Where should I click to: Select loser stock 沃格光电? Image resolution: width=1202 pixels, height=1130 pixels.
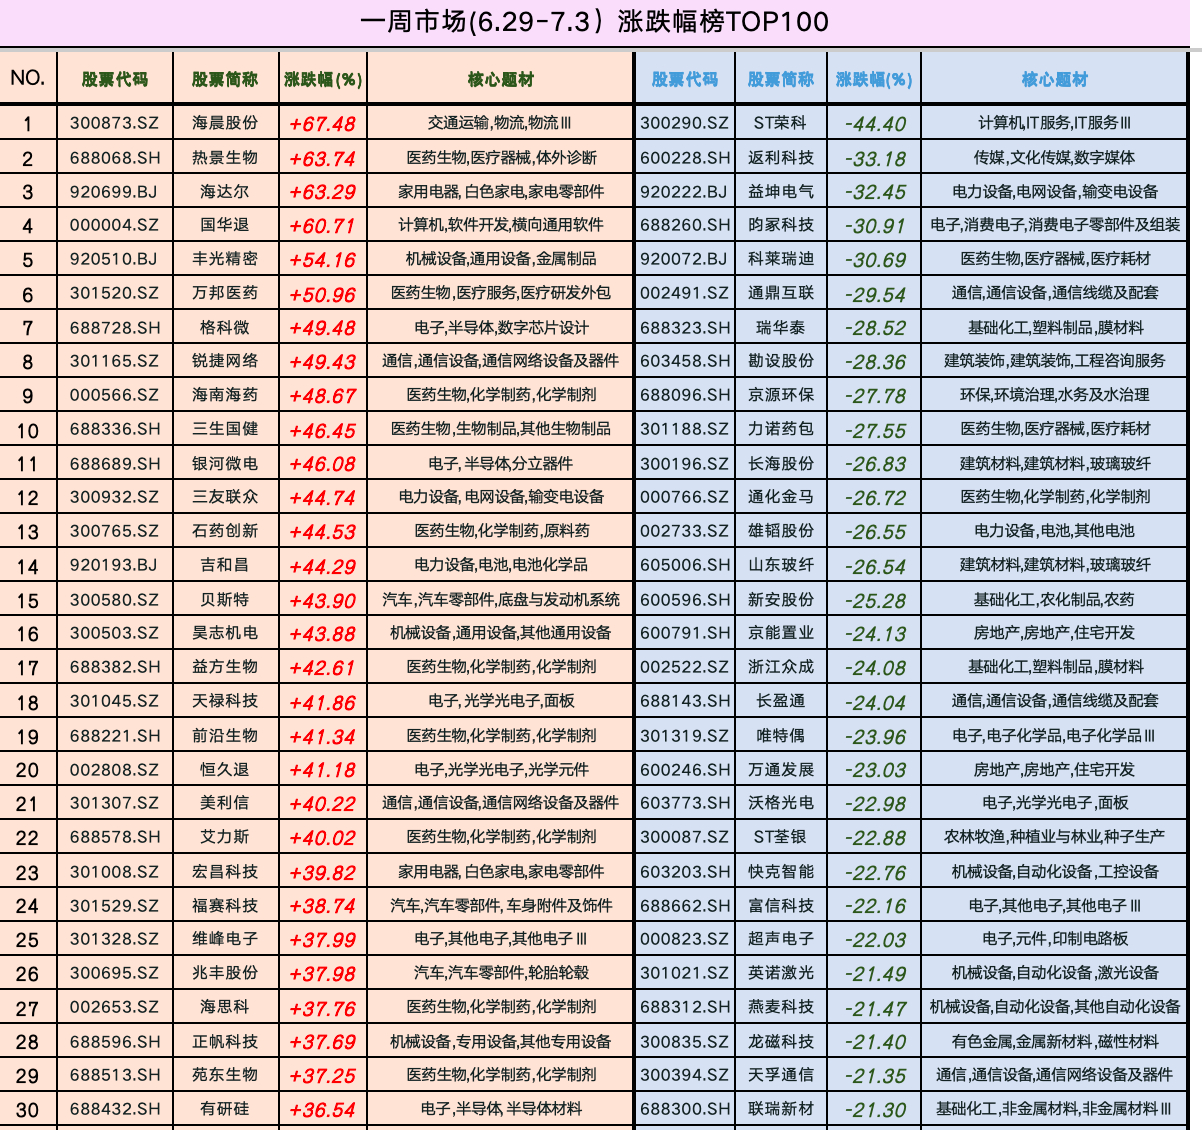click(781, 802)
